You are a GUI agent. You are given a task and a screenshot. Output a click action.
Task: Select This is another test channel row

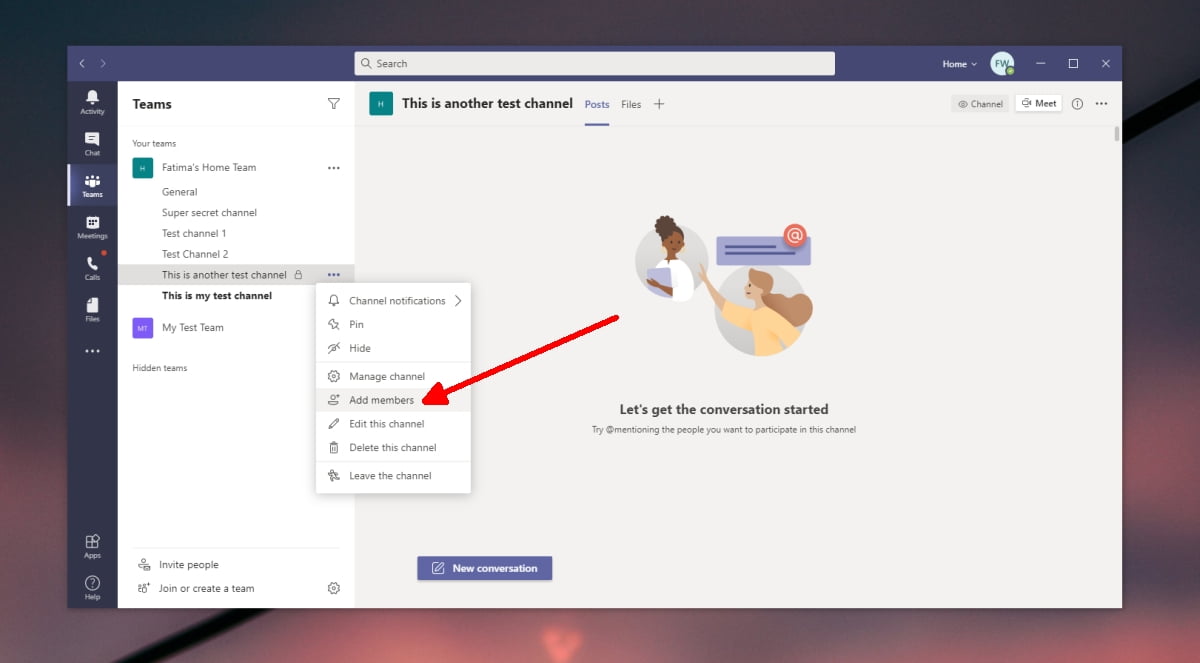pos(236,275)
